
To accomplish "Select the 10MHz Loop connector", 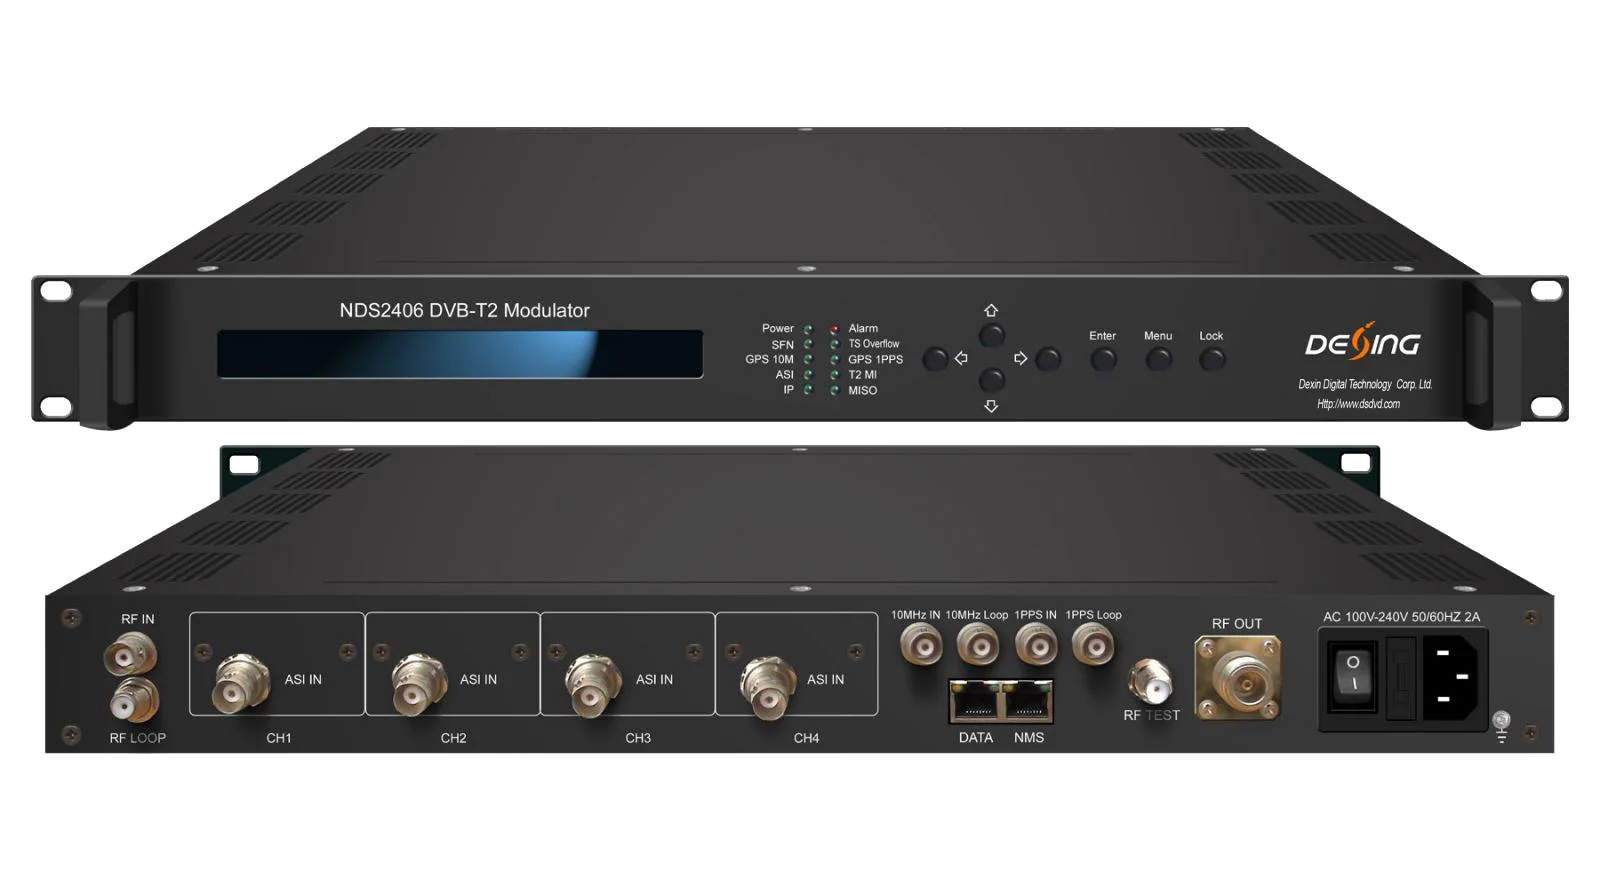I will pyautogui.click(x=978, y=646).
